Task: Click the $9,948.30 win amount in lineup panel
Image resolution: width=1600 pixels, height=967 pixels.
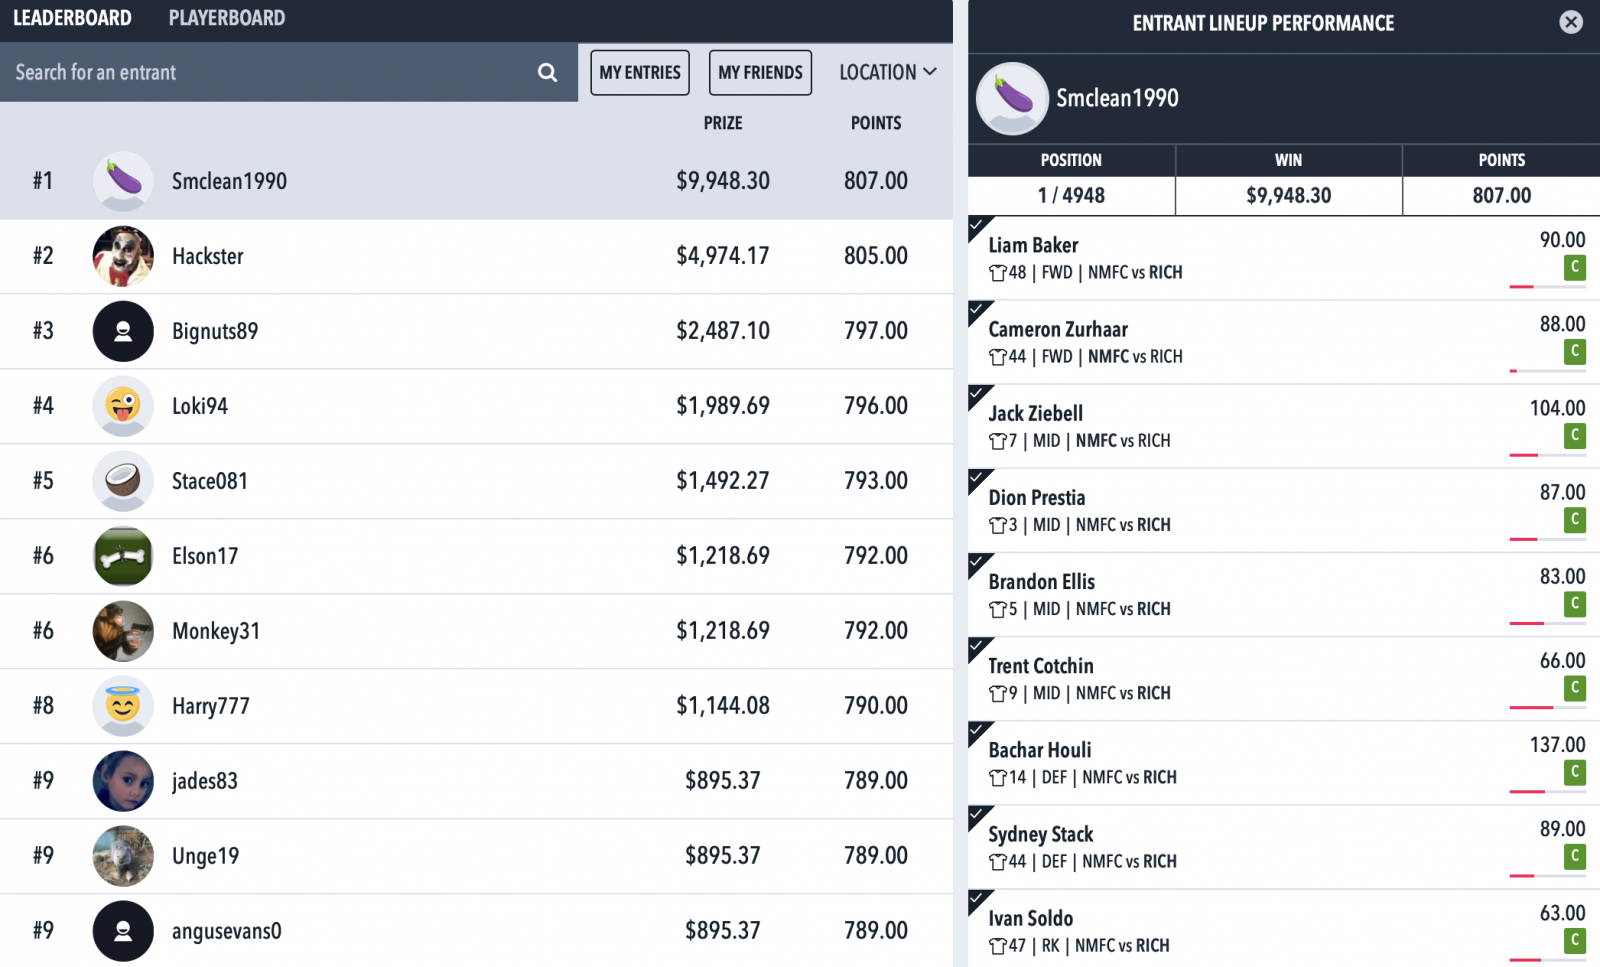Action: [1288, 195]
